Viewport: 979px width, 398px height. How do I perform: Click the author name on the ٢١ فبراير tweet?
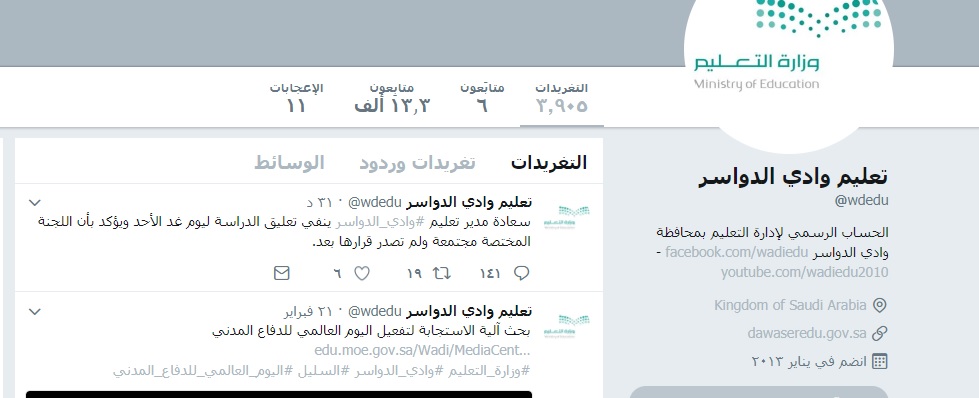469,311
